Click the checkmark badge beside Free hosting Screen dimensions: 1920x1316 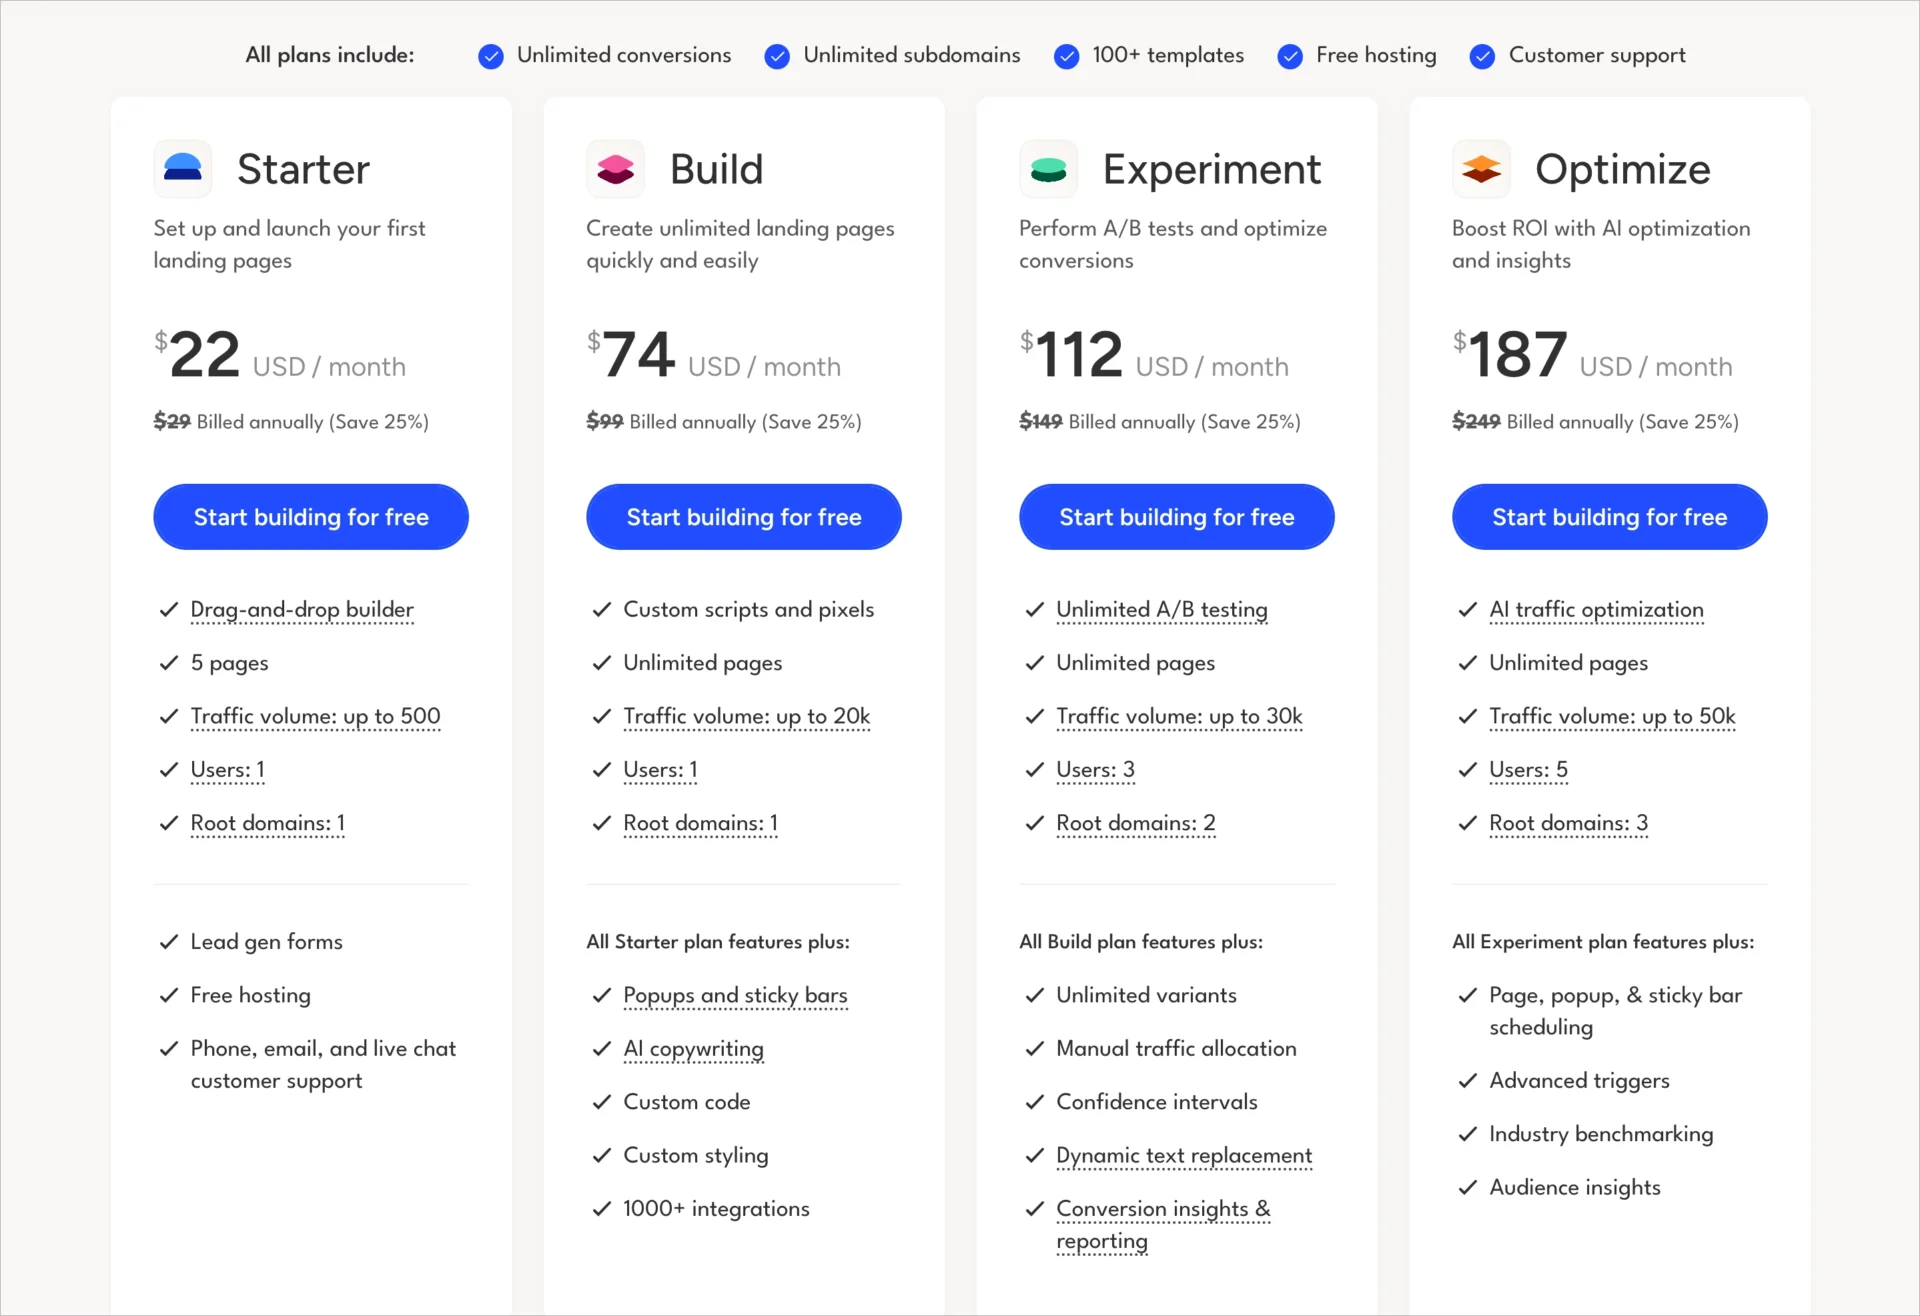1288,56
